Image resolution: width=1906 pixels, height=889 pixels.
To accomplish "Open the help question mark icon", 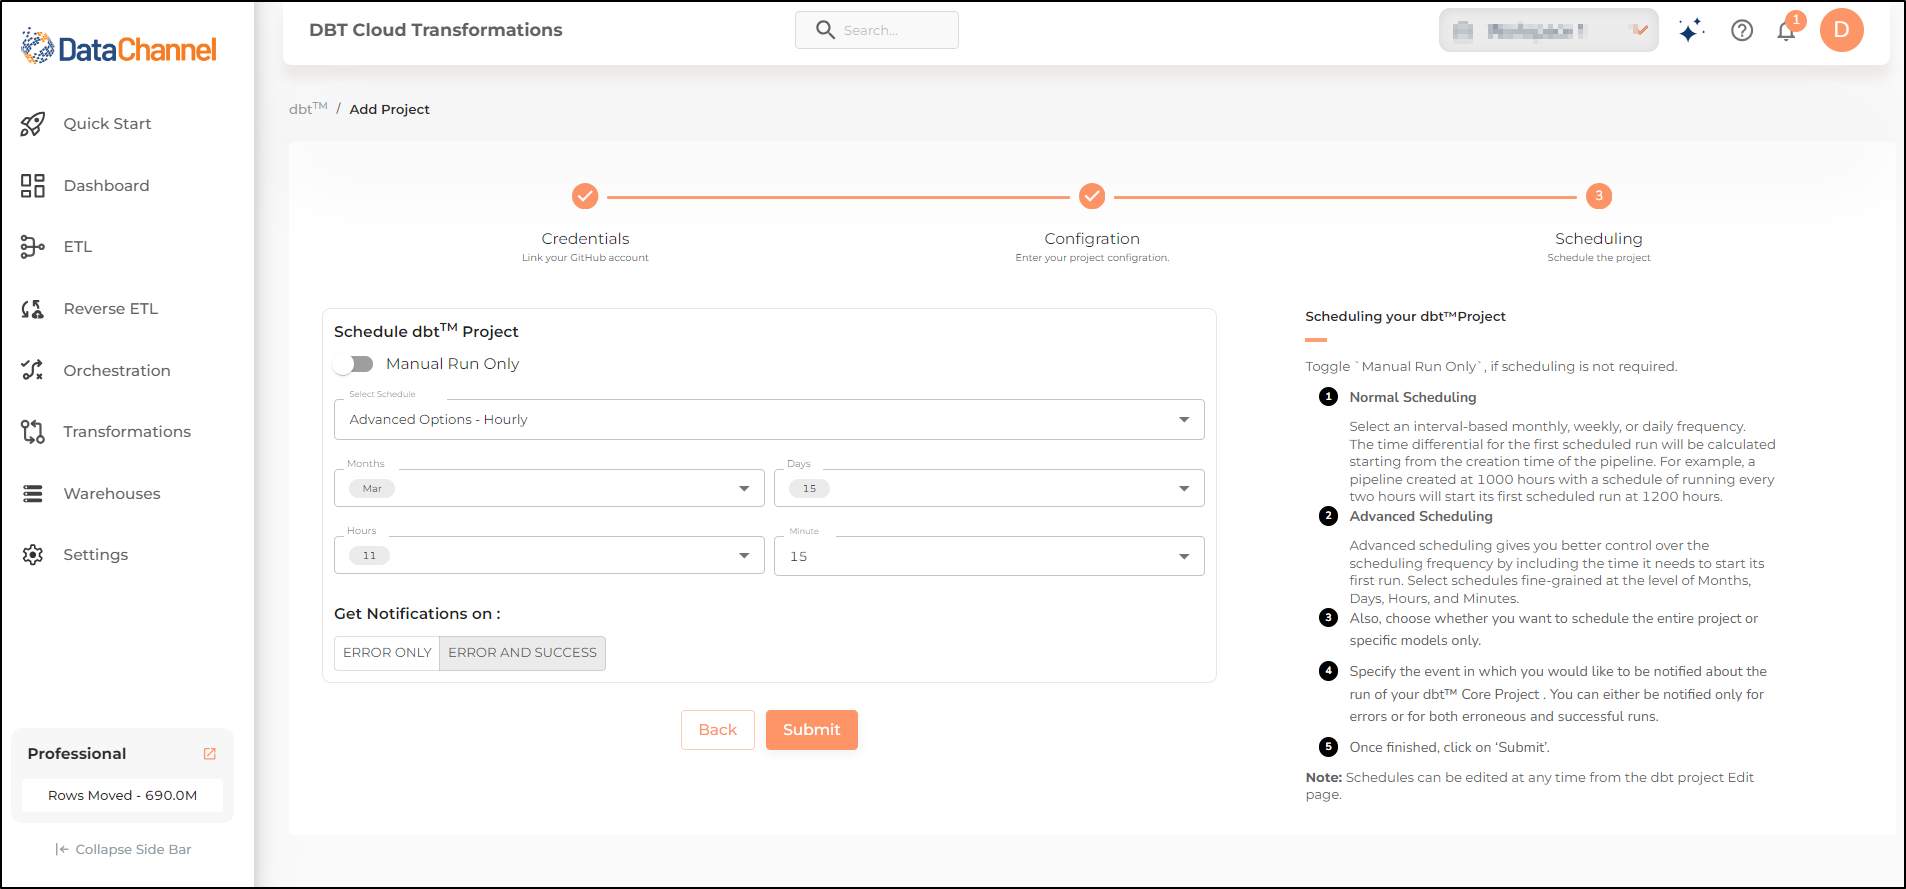I will point(1742,31).
